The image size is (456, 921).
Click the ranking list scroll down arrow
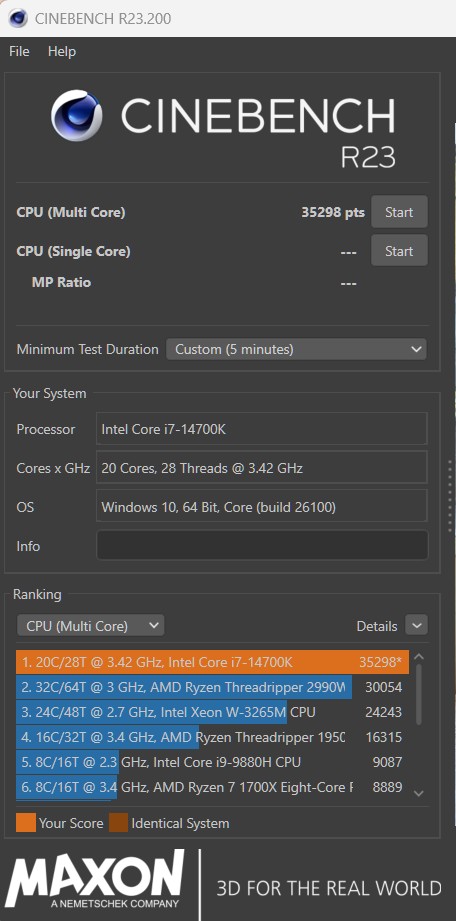418,793
